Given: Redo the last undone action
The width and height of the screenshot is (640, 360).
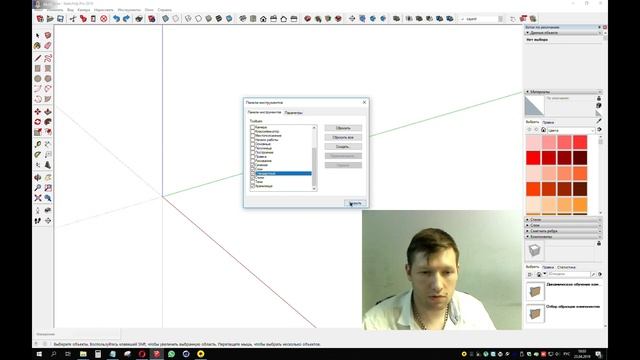Looking at the screenshot, I should (x=127, y=19).
